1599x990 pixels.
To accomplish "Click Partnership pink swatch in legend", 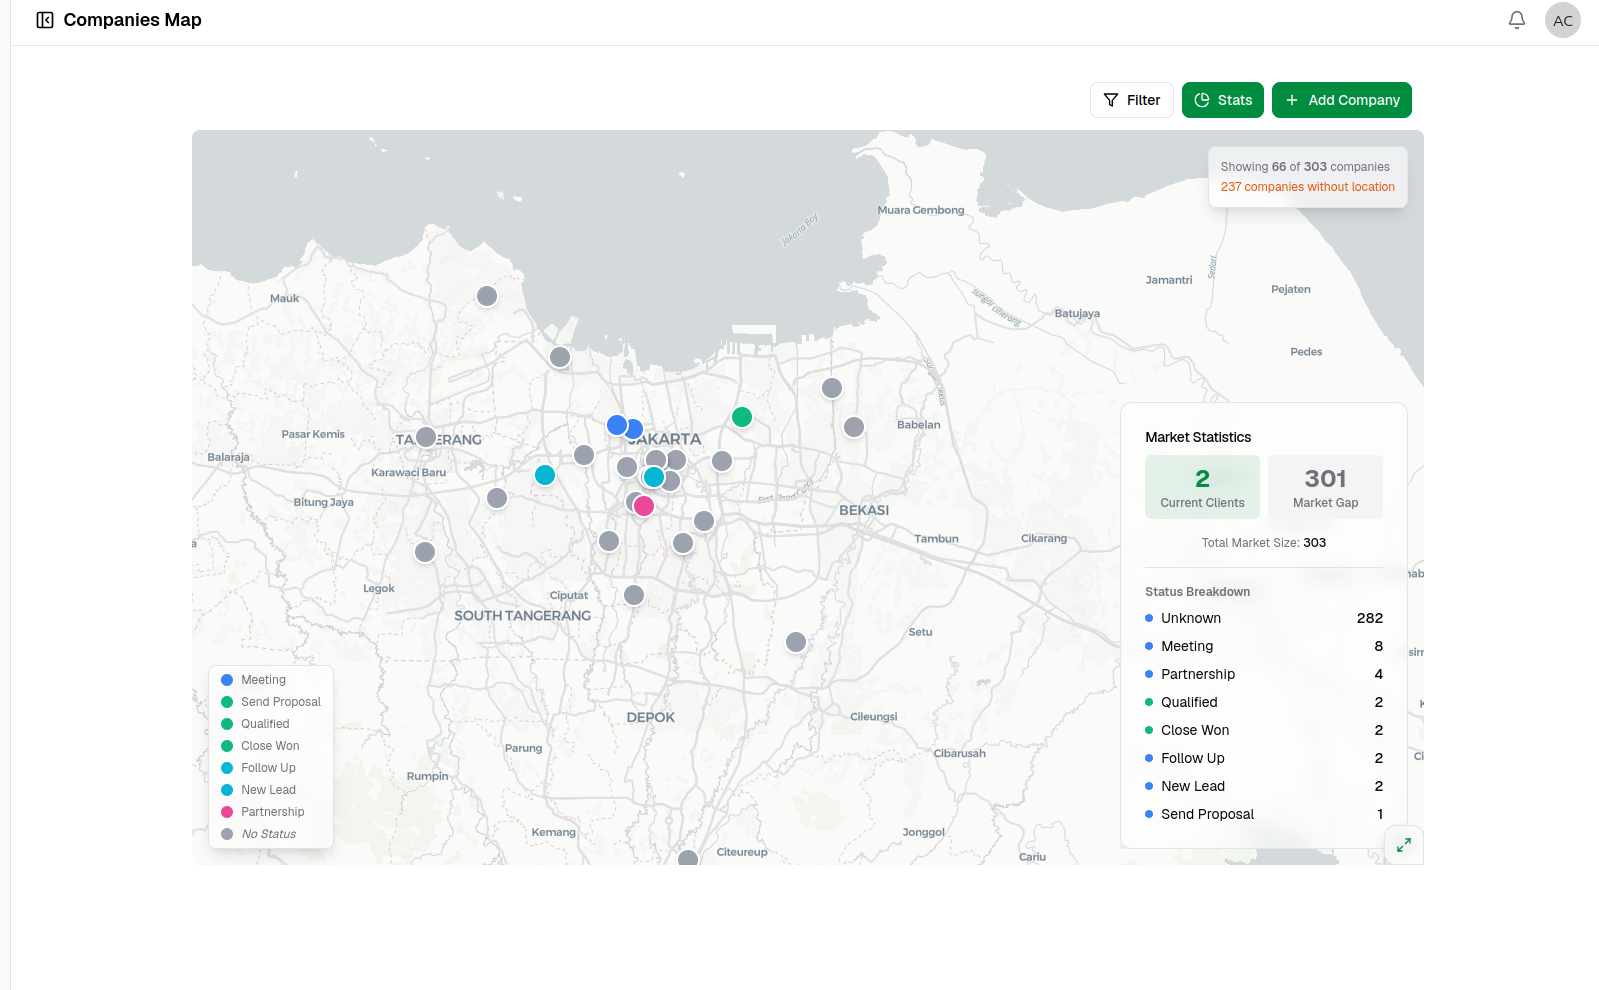I will [227, 812].
